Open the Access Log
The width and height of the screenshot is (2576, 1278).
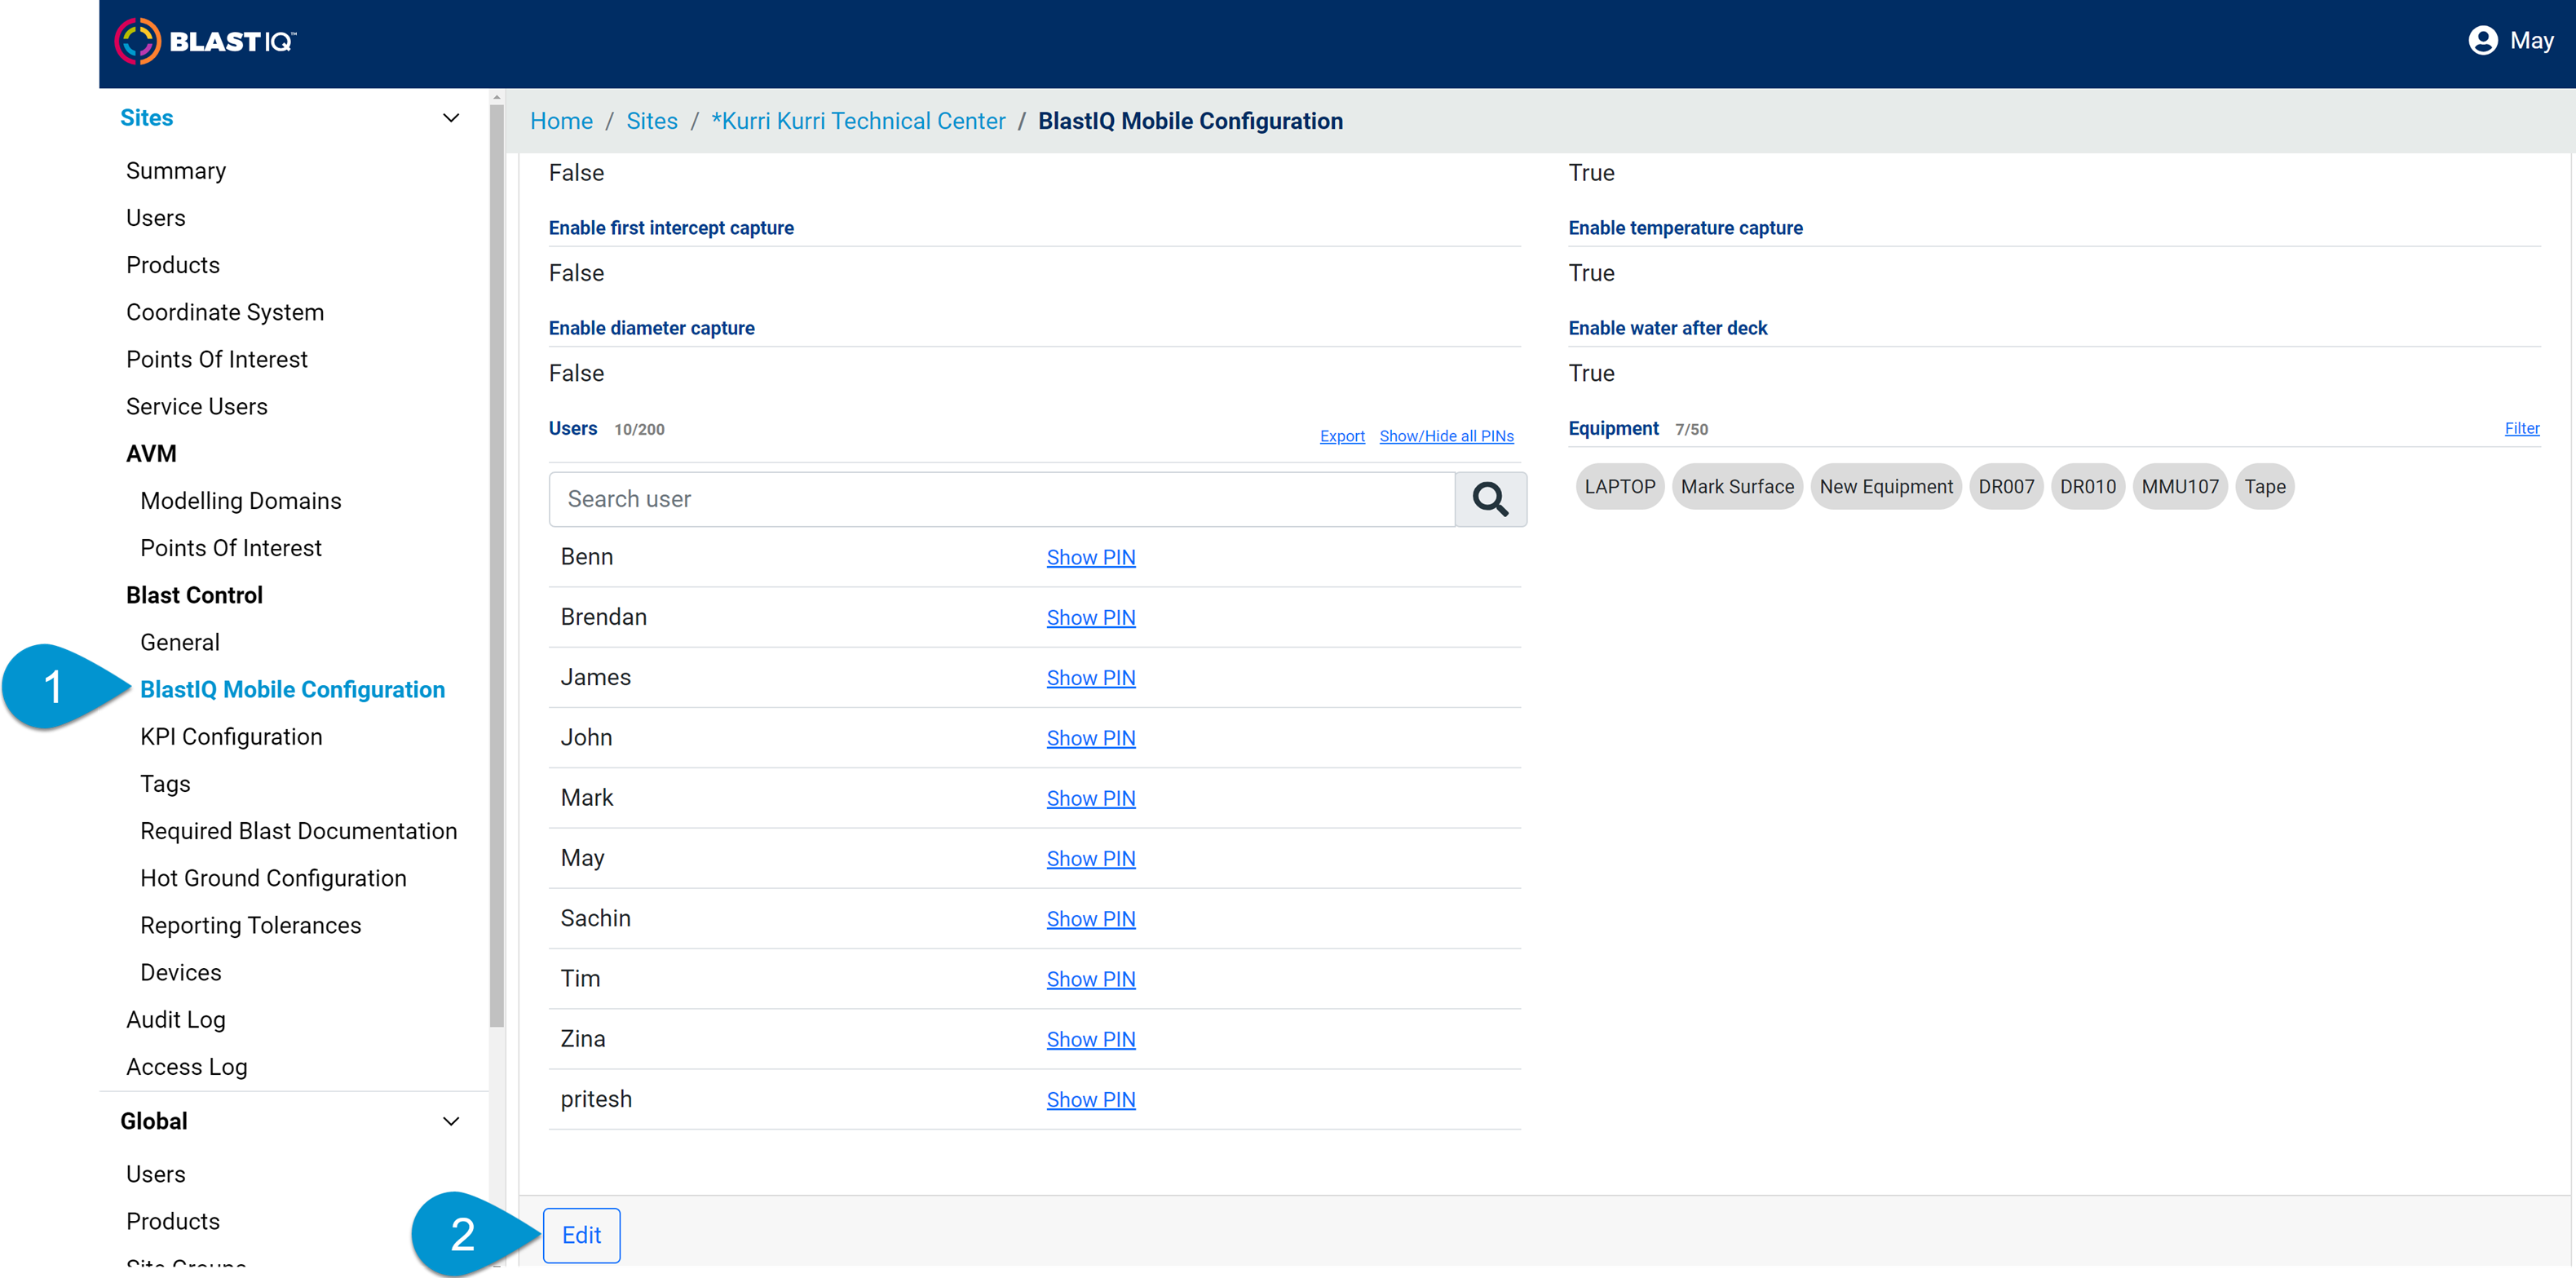tap(187, 1067)
